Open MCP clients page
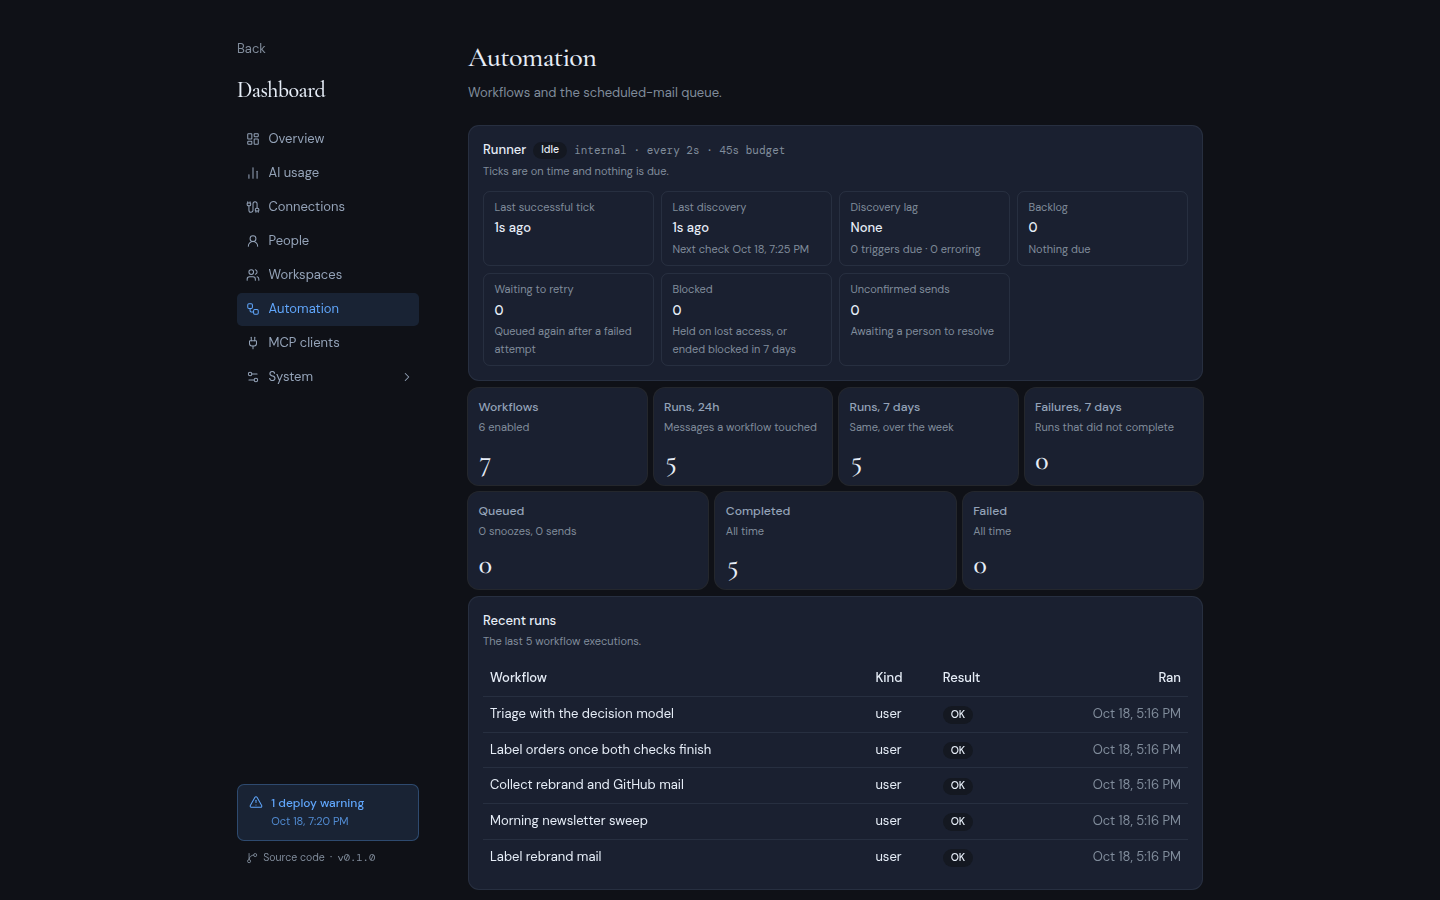 point(328,343)
